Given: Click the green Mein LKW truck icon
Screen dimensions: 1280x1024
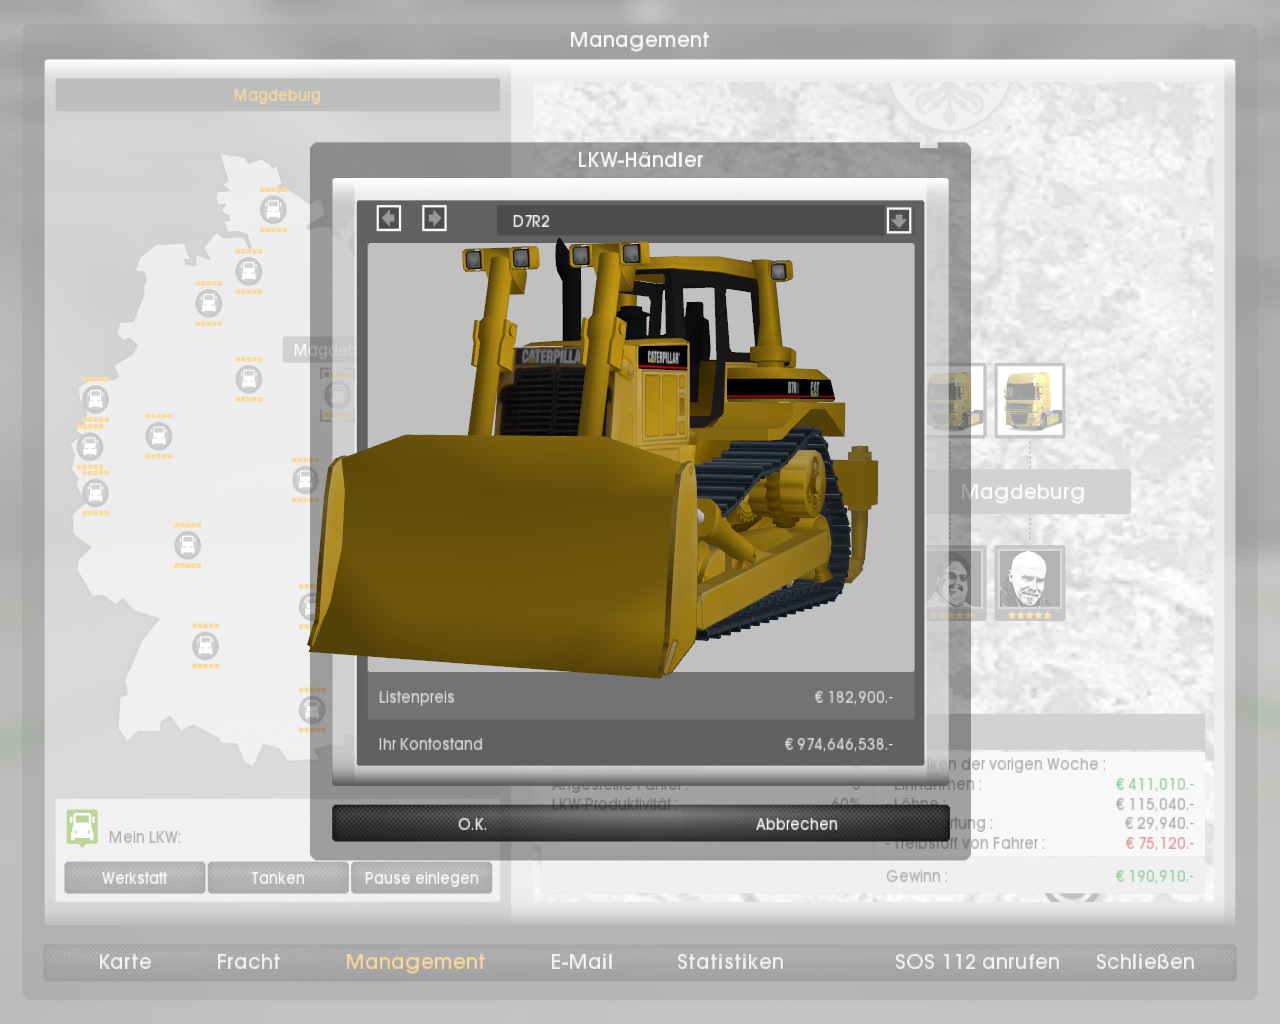Looking at the screenshot, I should coord(82,828).
